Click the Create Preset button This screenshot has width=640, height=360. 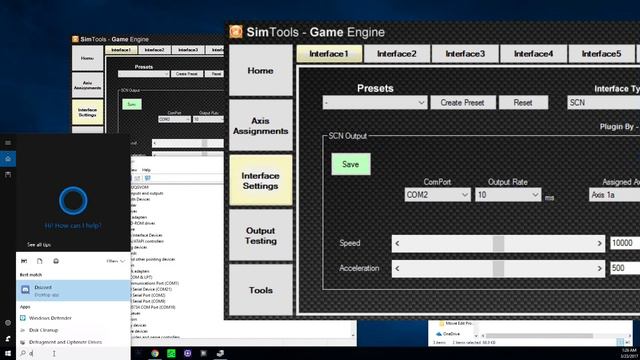[x=463, y=102]
